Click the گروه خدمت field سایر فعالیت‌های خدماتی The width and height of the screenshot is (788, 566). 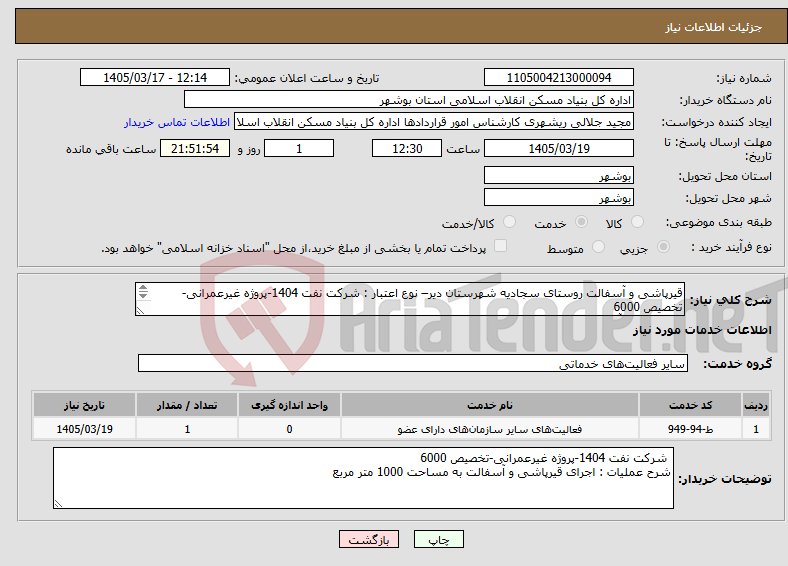[413, 363]
